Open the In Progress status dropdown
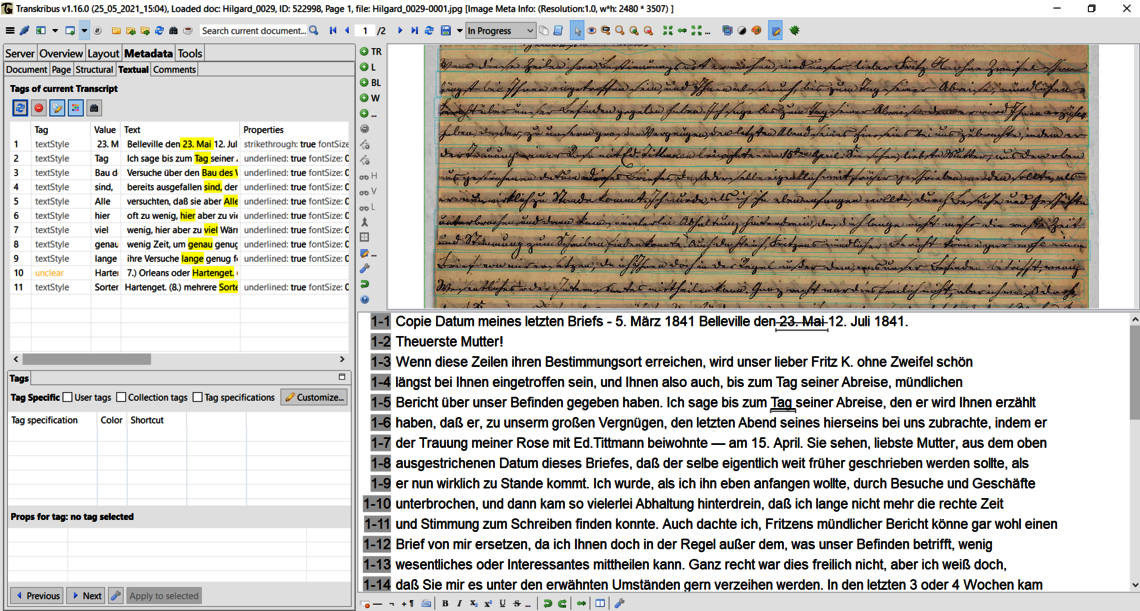 click(500, 31)
